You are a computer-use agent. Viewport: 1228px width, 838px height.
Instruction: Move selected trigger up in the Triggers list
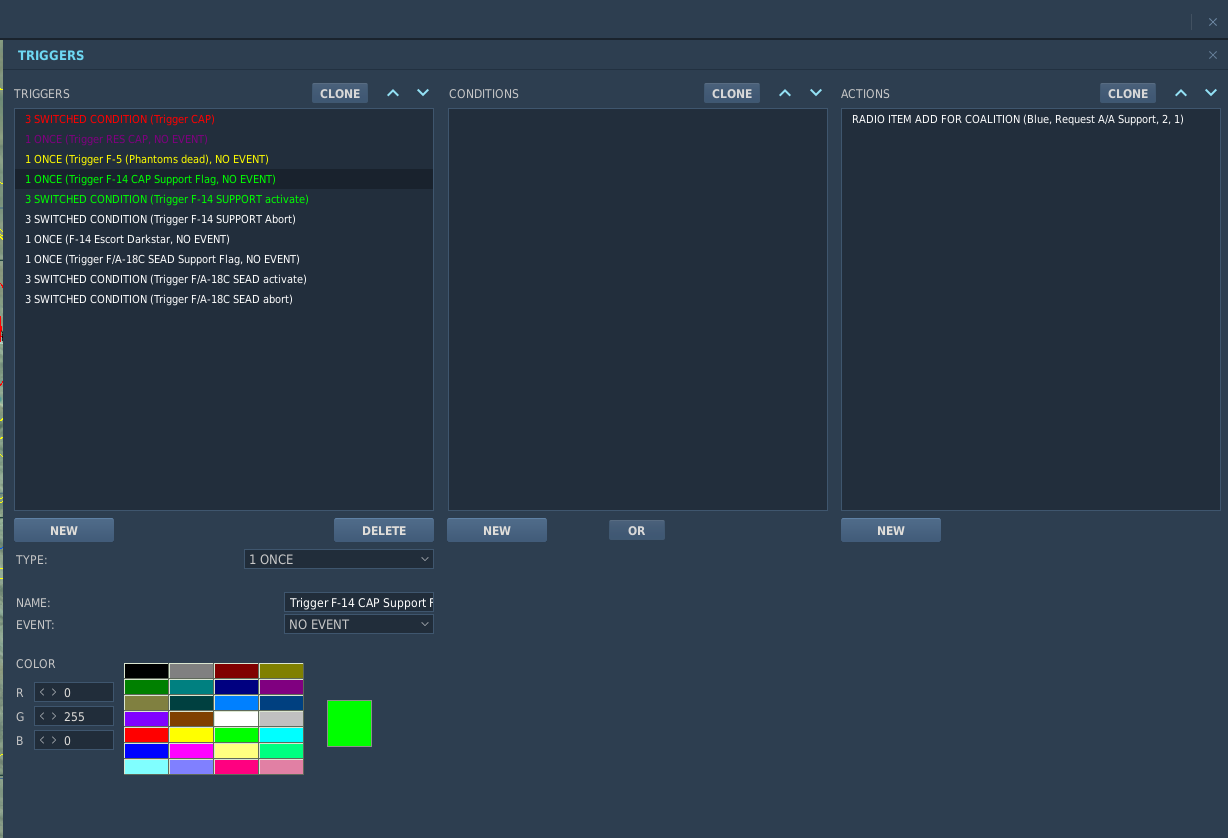point(393,93)
